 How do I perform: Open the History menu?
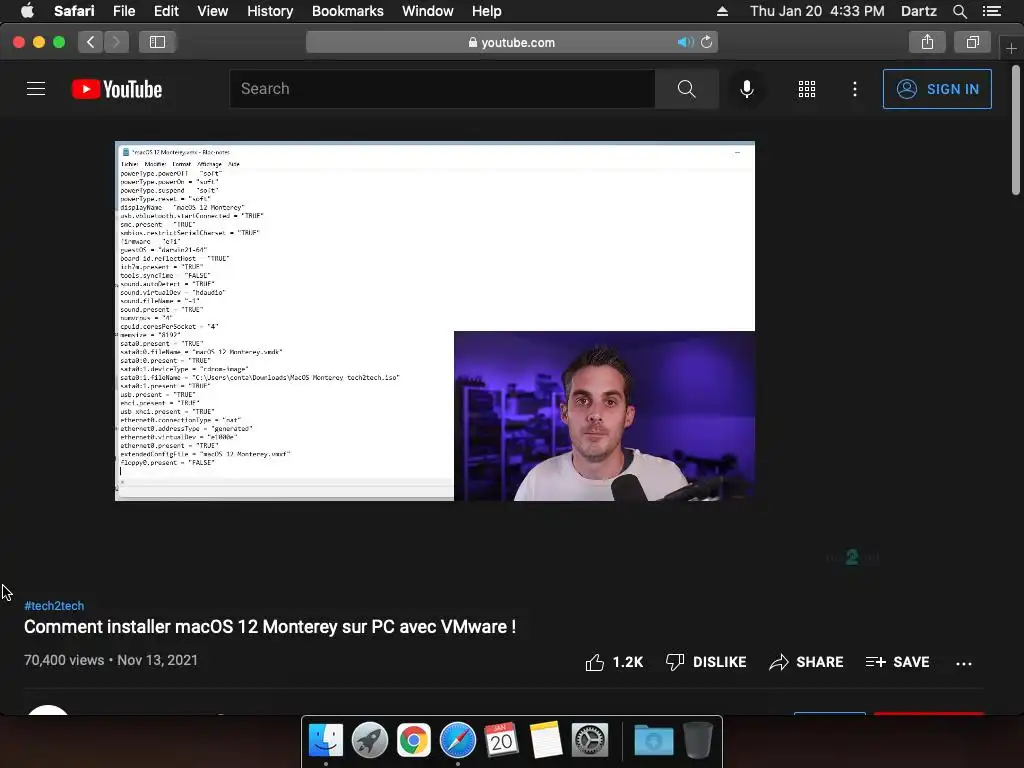pyautogui.click(x=270, y=11)
